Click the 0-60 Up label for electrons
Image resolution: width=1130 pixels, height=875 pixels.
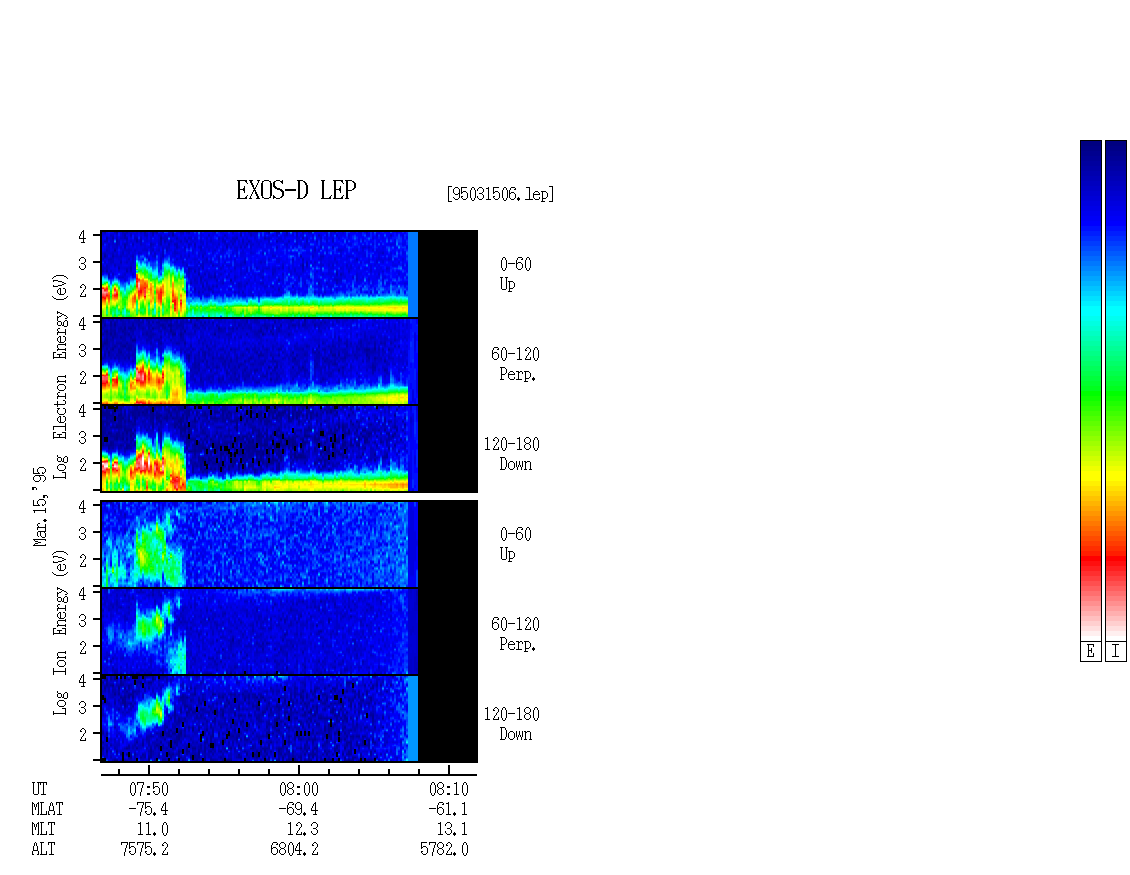515,274
